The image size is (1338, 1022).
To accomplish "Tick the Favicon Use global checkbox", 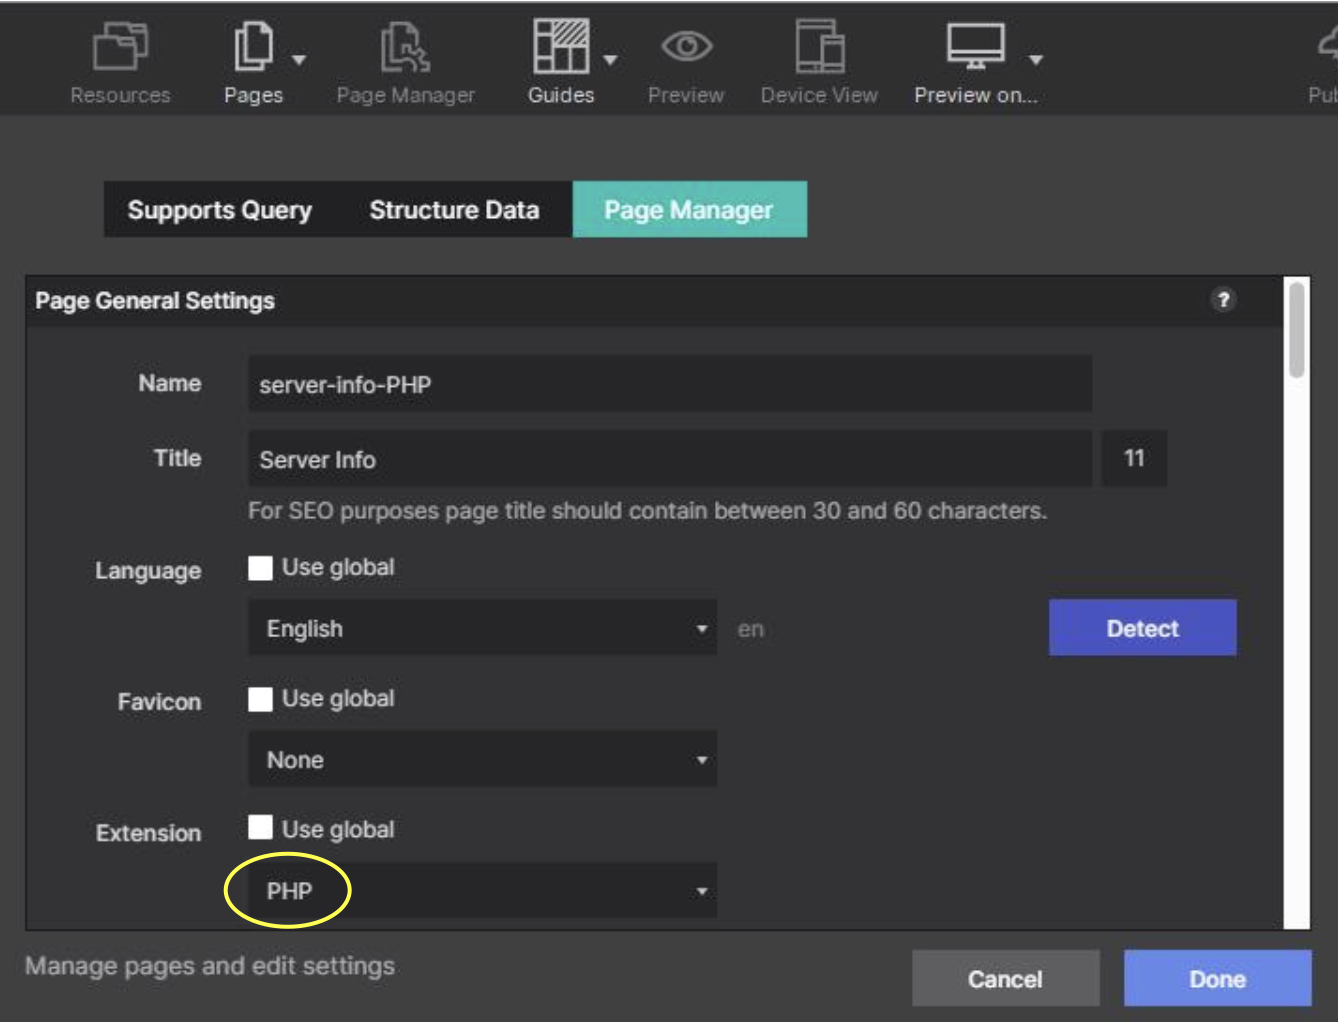I will click(261, 699).
